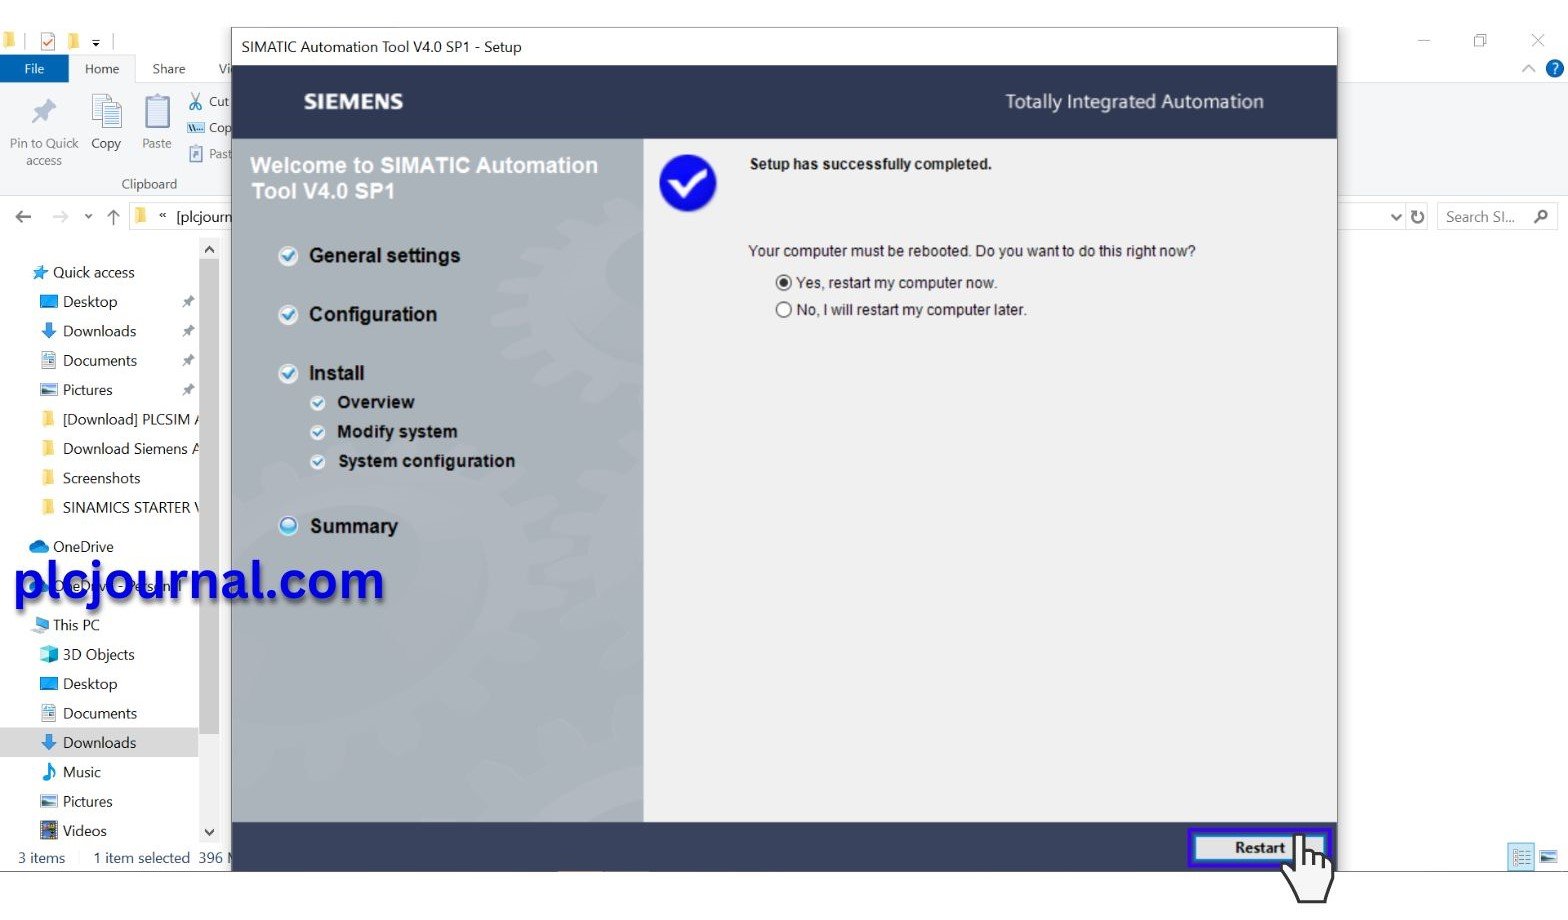This screenshot has width=1568, height=920.
Task: Select 'Yes, restart my computer now'
Action: [x=886, y=283]
